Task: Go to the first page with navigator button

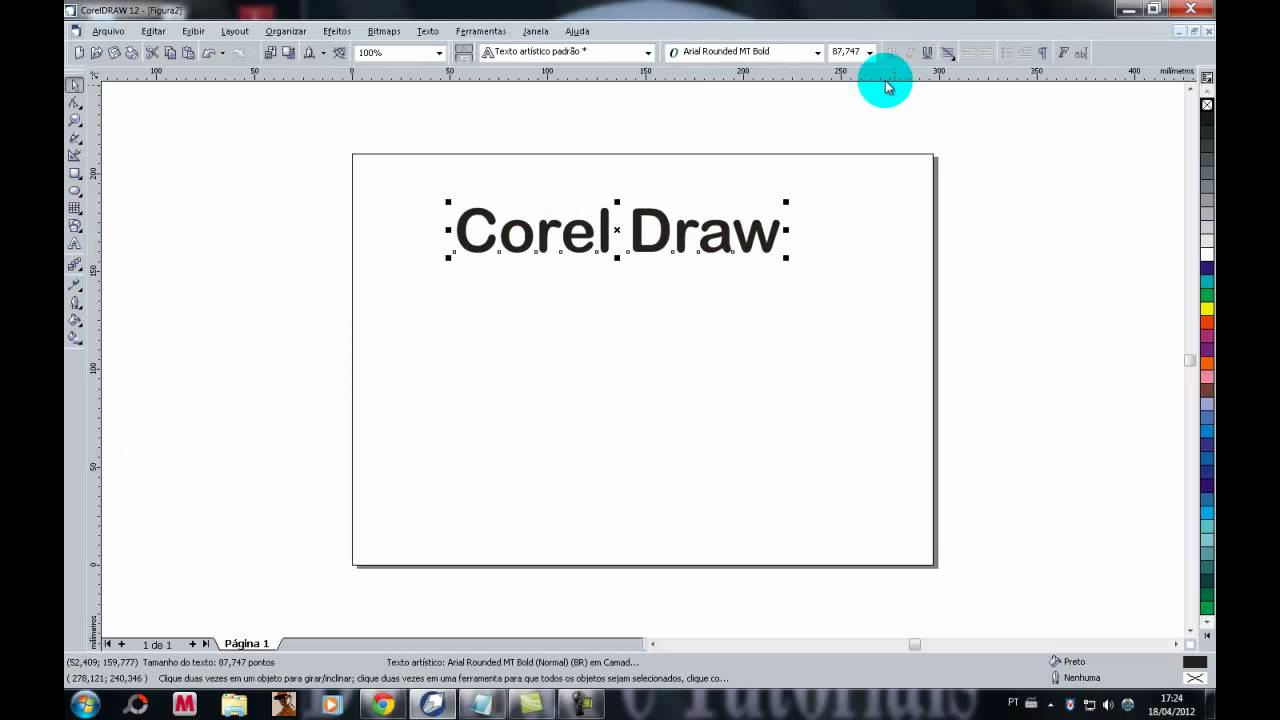Action: click(109, 644)
